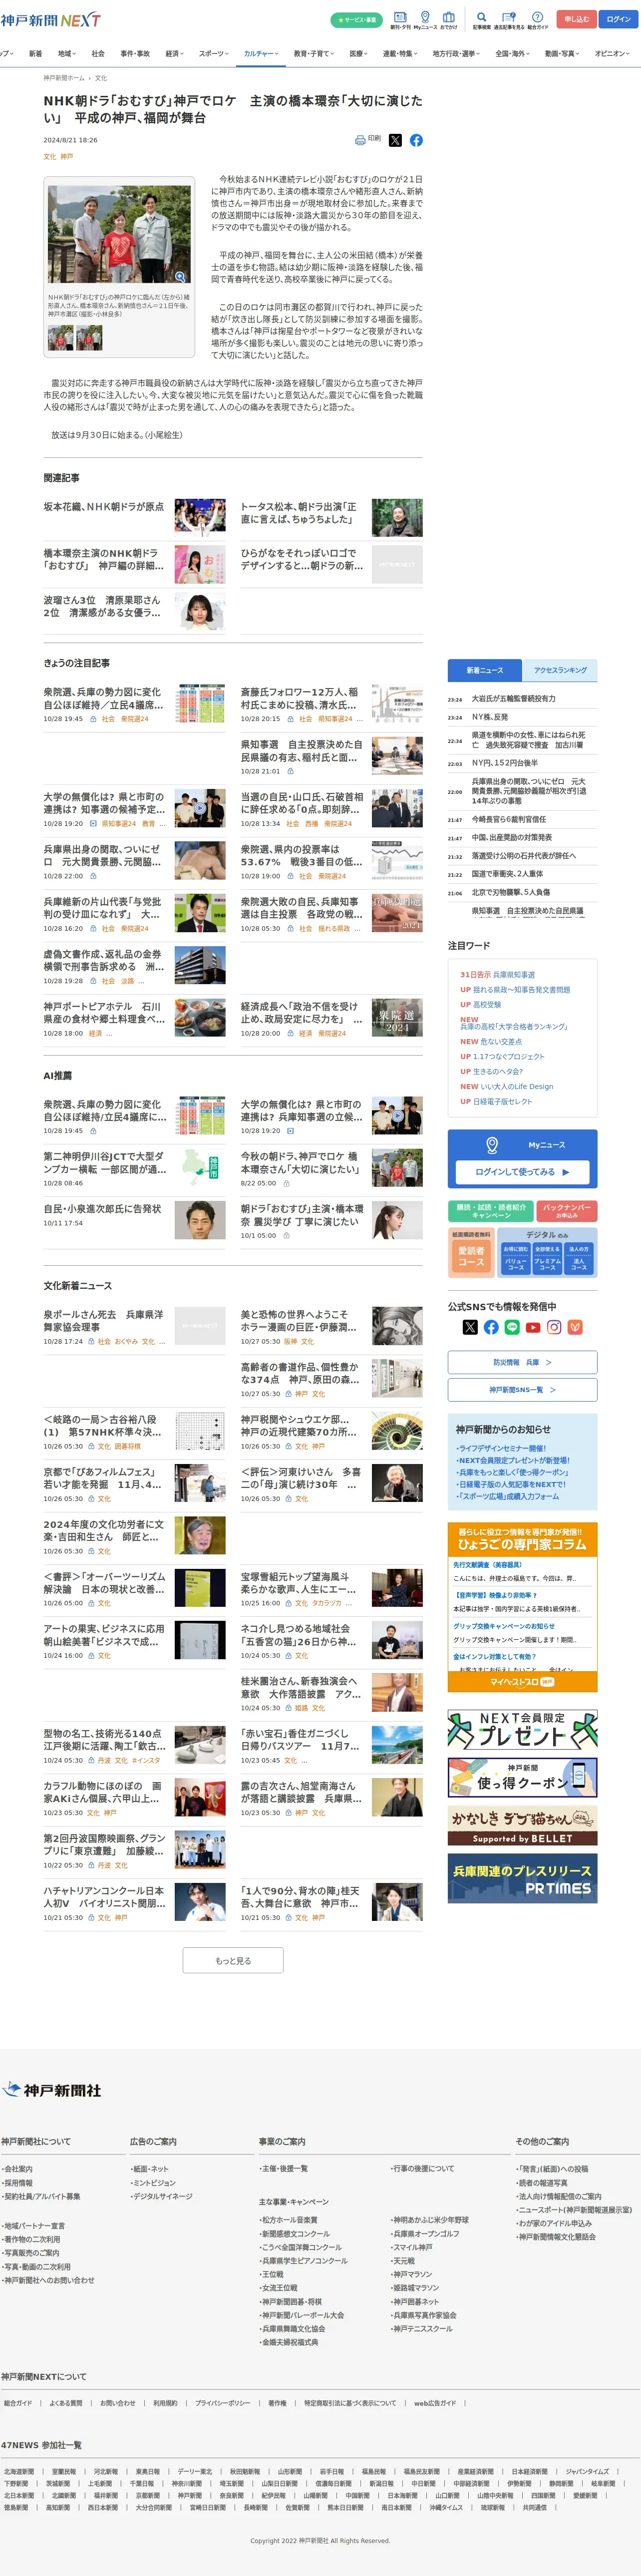Open the official LINE icon
Viewport: 641px width, 2576px height.
[x=512, y=1327]
